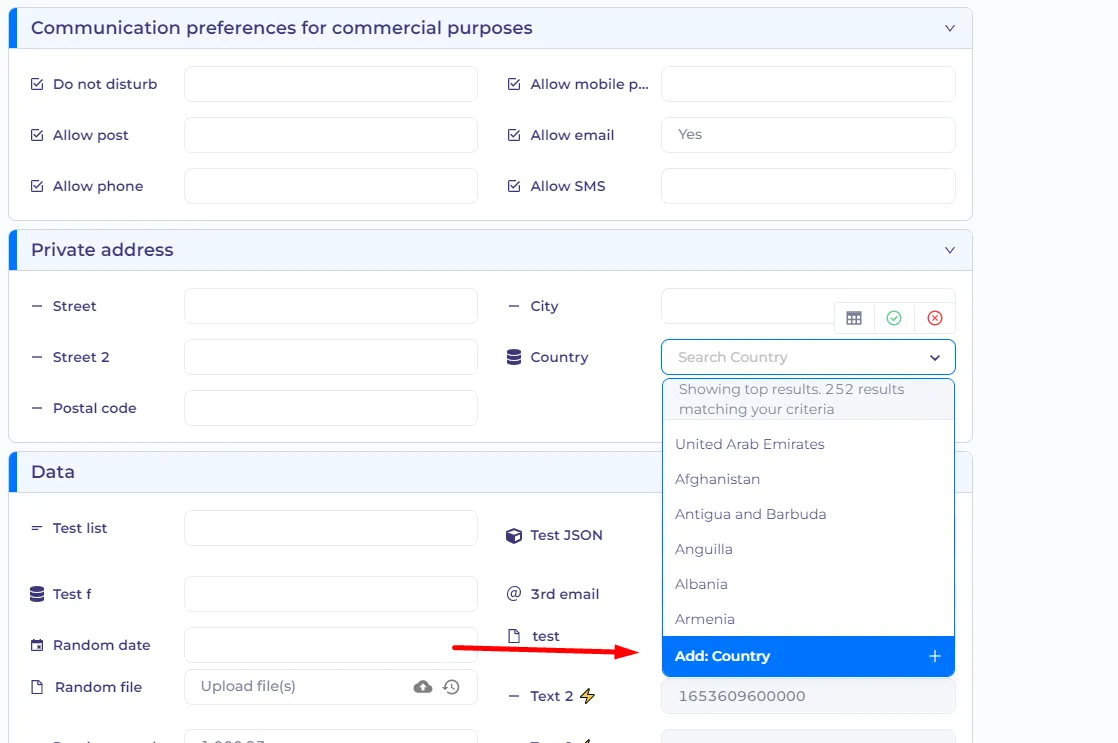Confirm with the green checkmark icon
Screen dimensions: 1118x743
[894, 318]
